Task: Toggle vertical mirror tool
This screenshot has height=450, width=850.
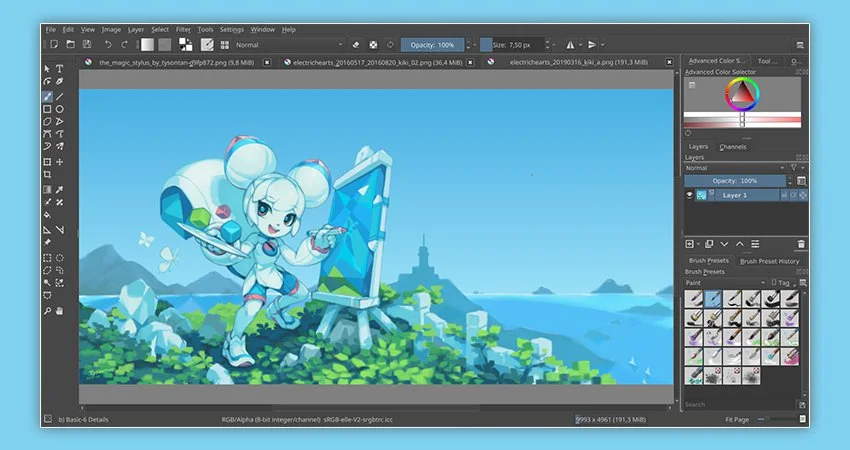Action: pyautogui.click(x=592, y=45)
